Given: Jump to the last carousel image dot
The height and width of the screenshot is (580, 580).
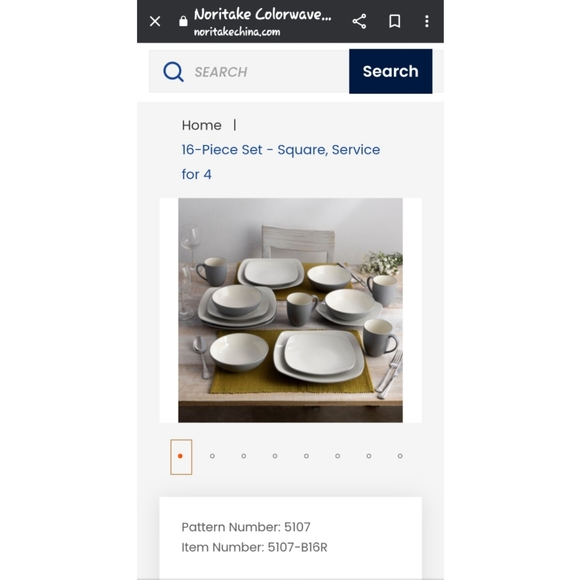Looking at the screenshot, I should coord(400,456).
